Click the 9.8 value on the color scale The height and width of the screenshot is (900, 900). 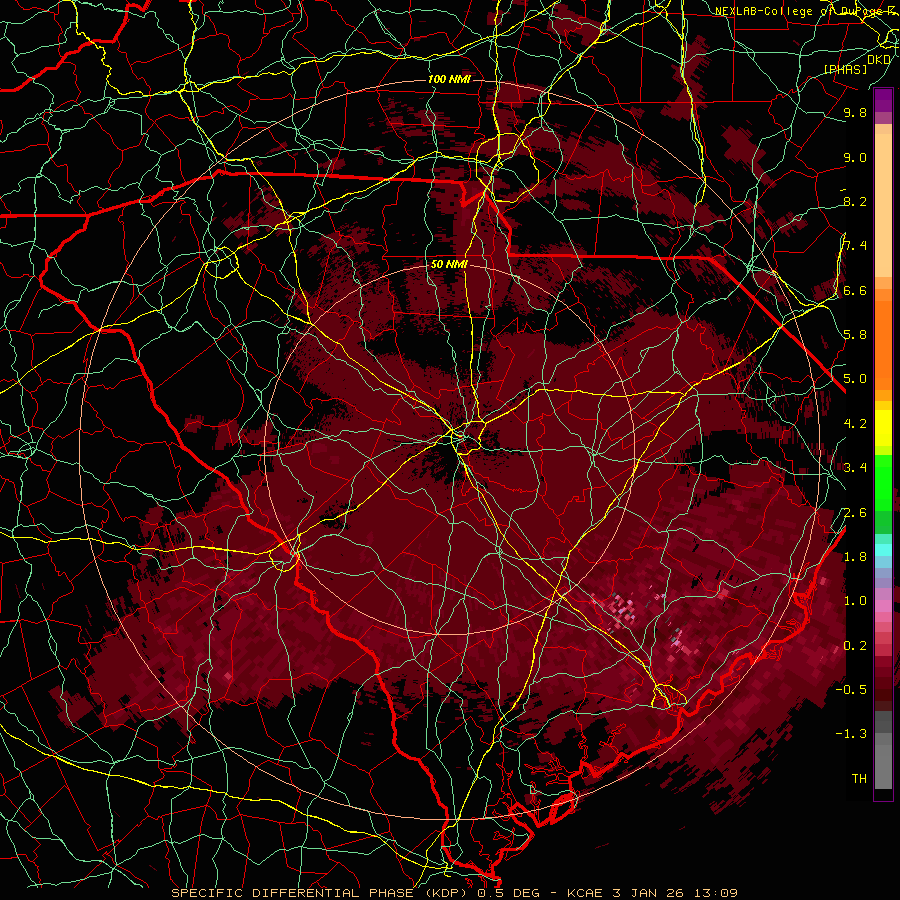tap(855, 112)
